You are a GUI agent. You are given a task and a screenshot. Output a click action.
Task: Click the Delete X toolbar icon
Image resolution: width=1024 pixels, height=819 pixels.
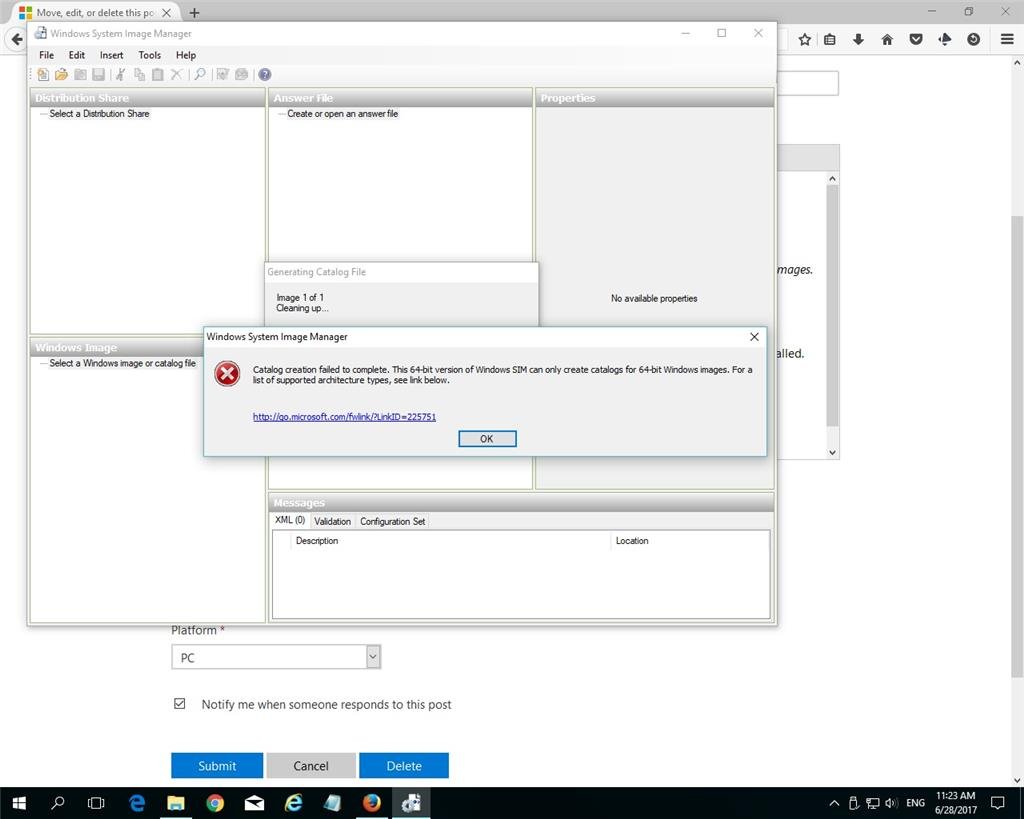pyautogui.click(x=176, y=74)
